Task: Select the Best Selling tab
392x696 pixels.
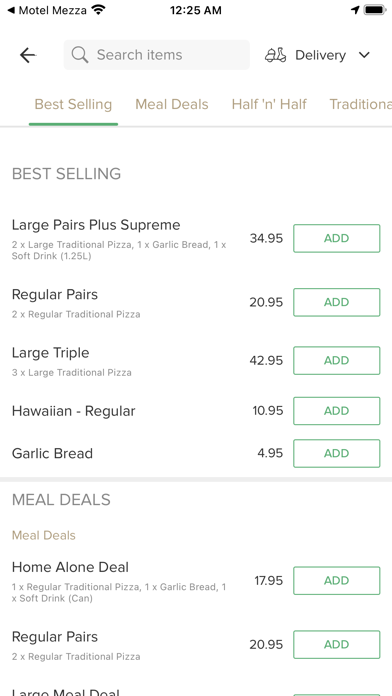Action: (x=73, y=104)
